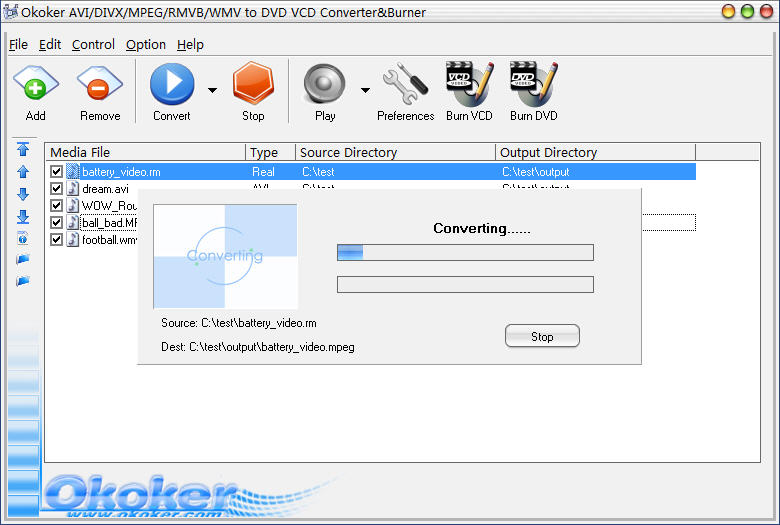Toggle the ball_bad file checkbox
Image resolution: width=780 pixels, height=525 pixels.
[56, 222]
